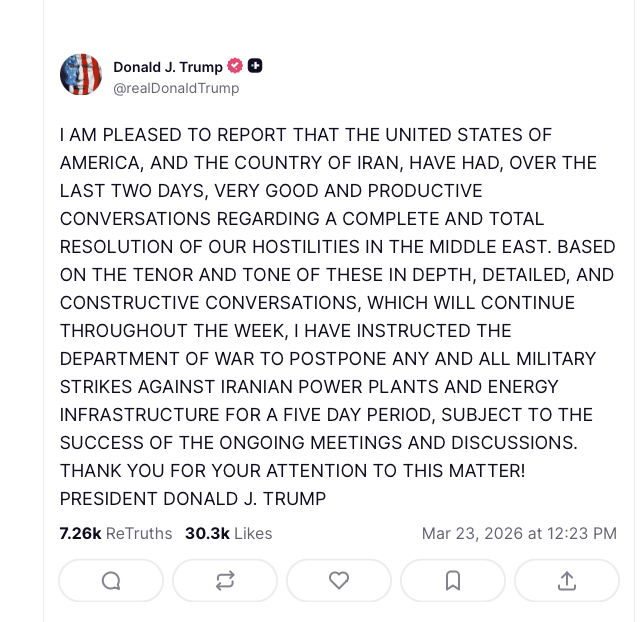
Task: Click the Donald J. Trump display name
Action: (168, 67)
